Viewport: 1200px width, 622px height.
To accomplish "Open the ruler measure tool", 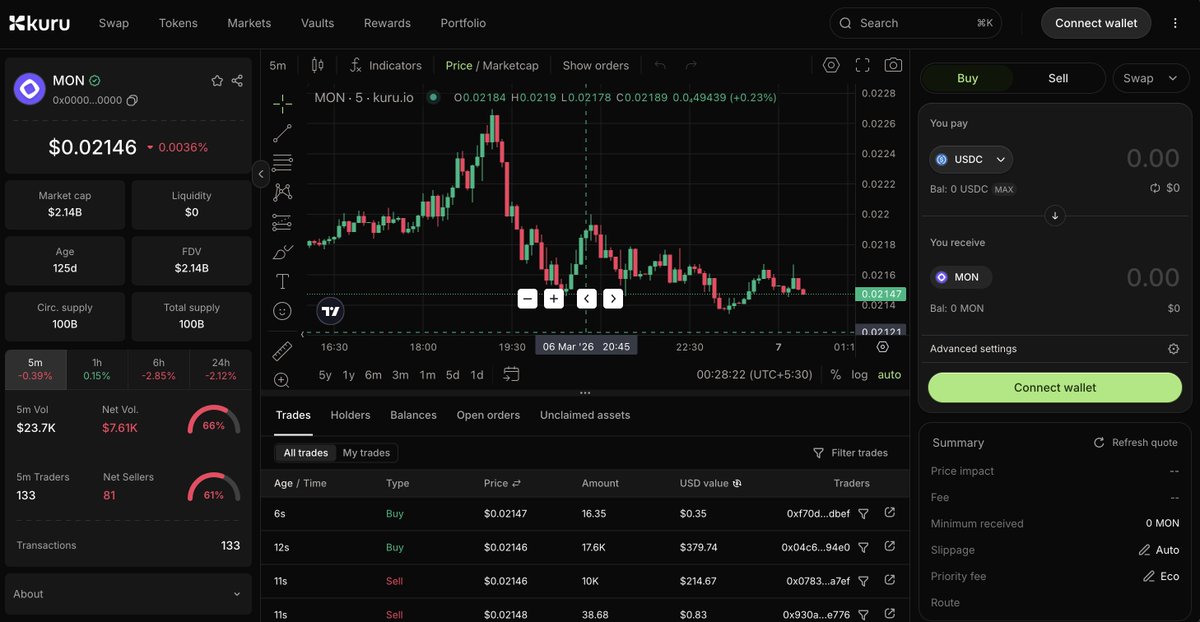I will [282, 350].
